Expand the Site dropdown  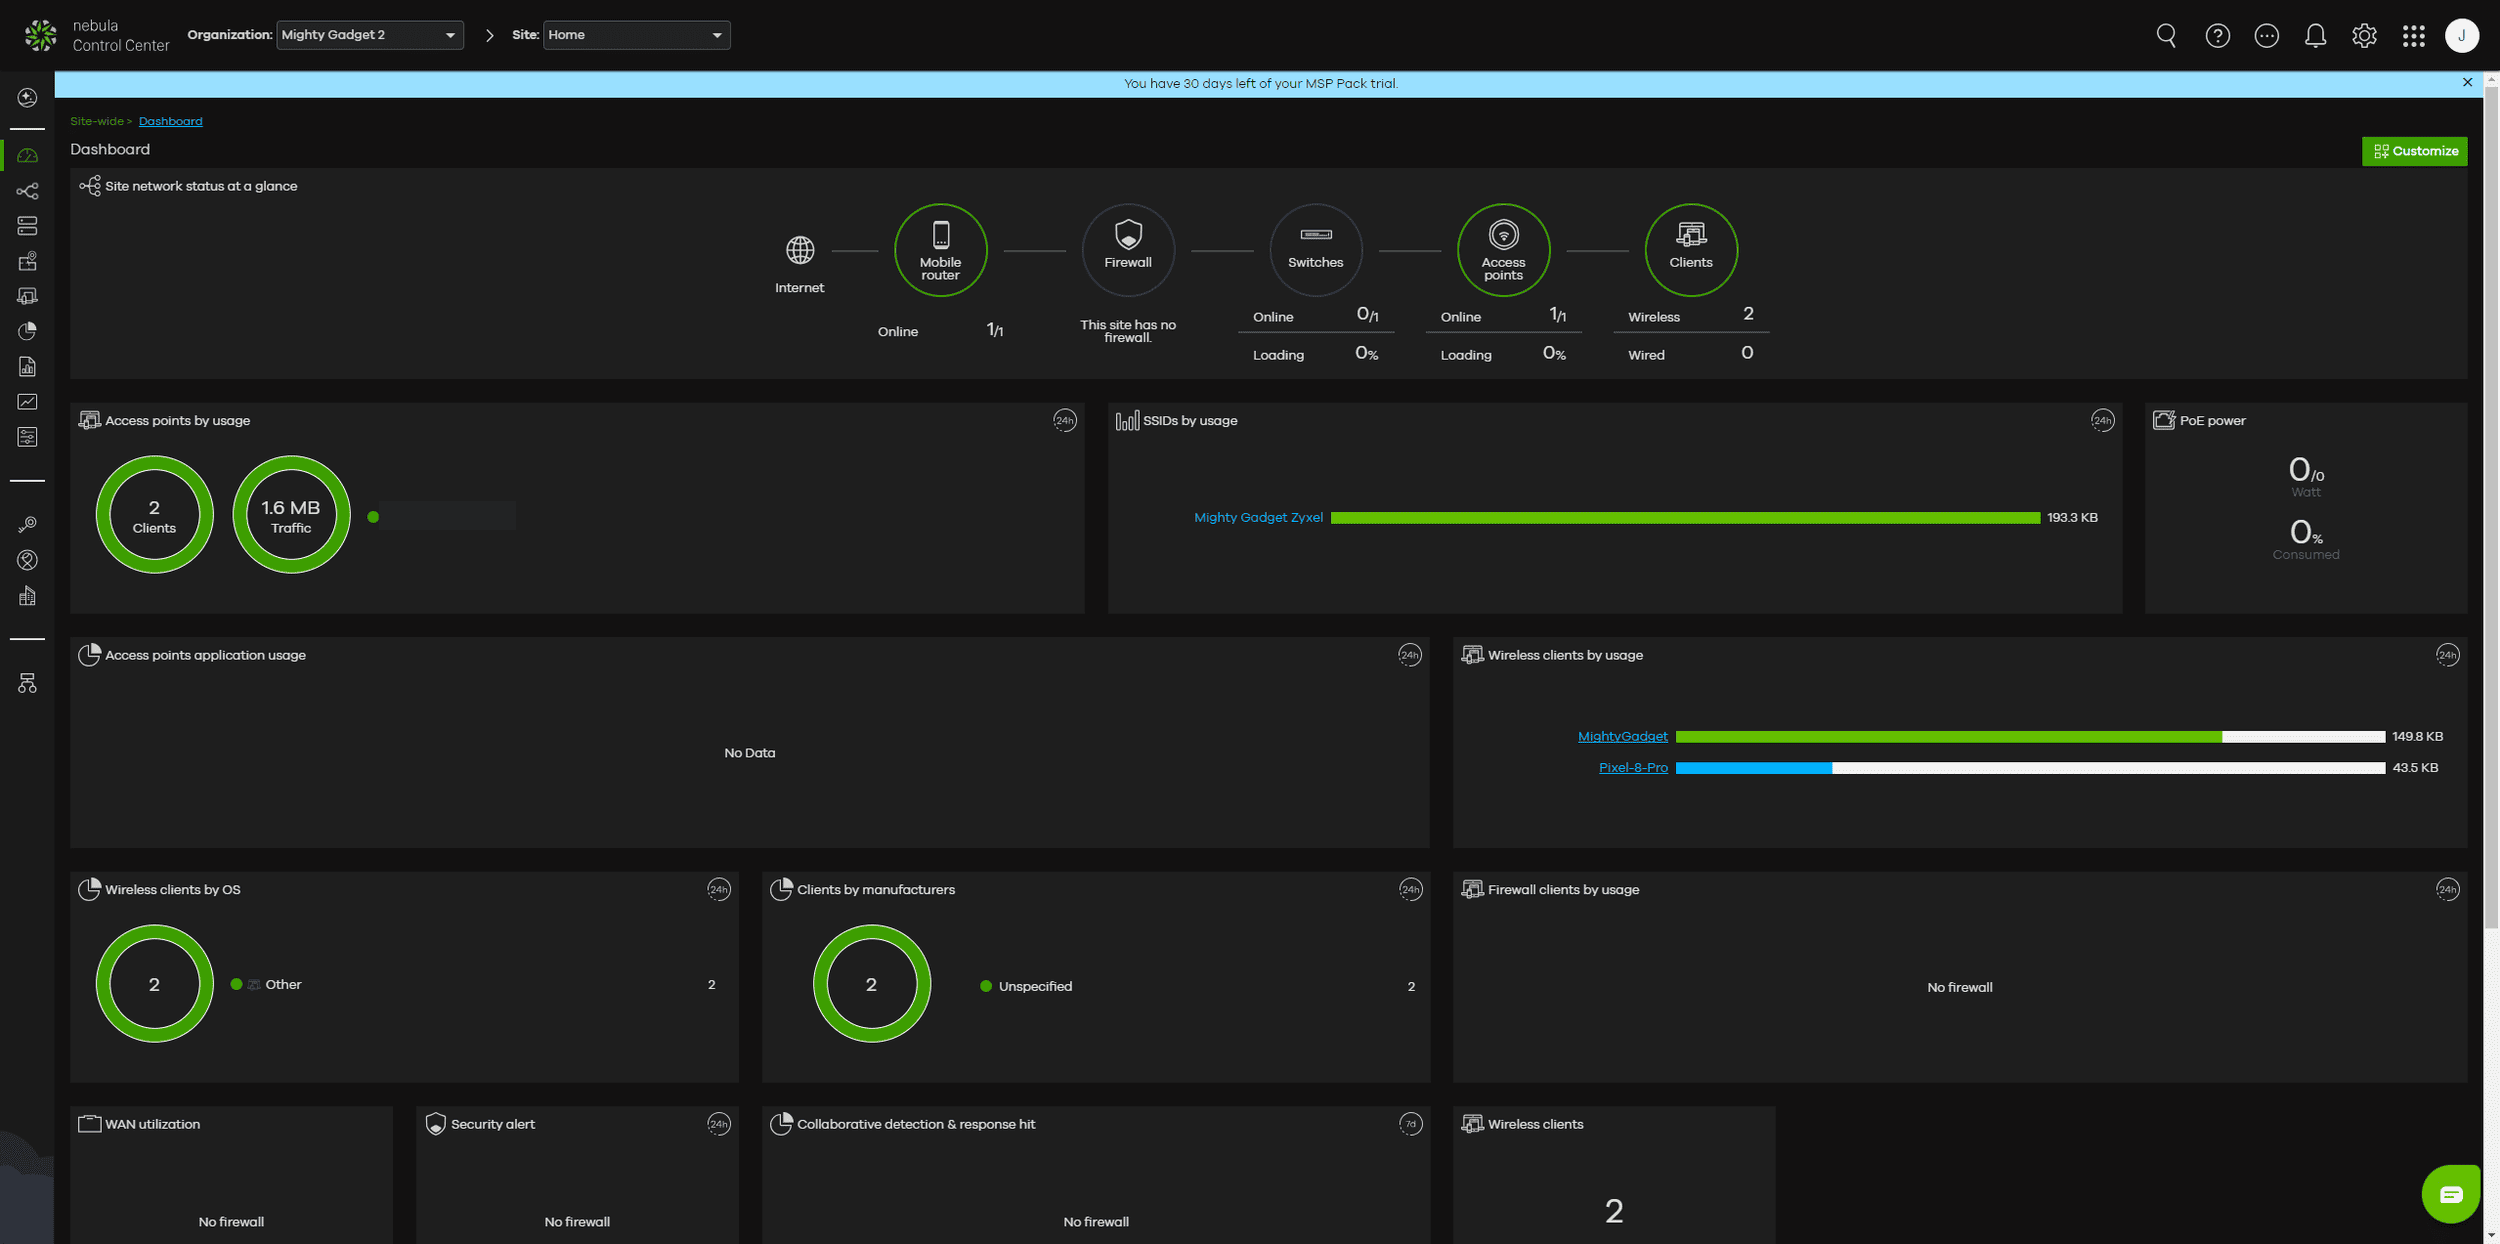pyautogui.click(x=636, y=35)
